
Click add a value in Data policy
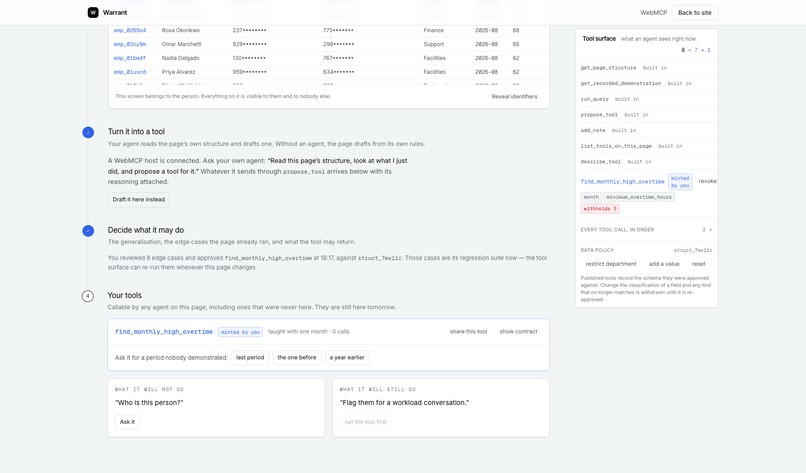pos(664,264)
